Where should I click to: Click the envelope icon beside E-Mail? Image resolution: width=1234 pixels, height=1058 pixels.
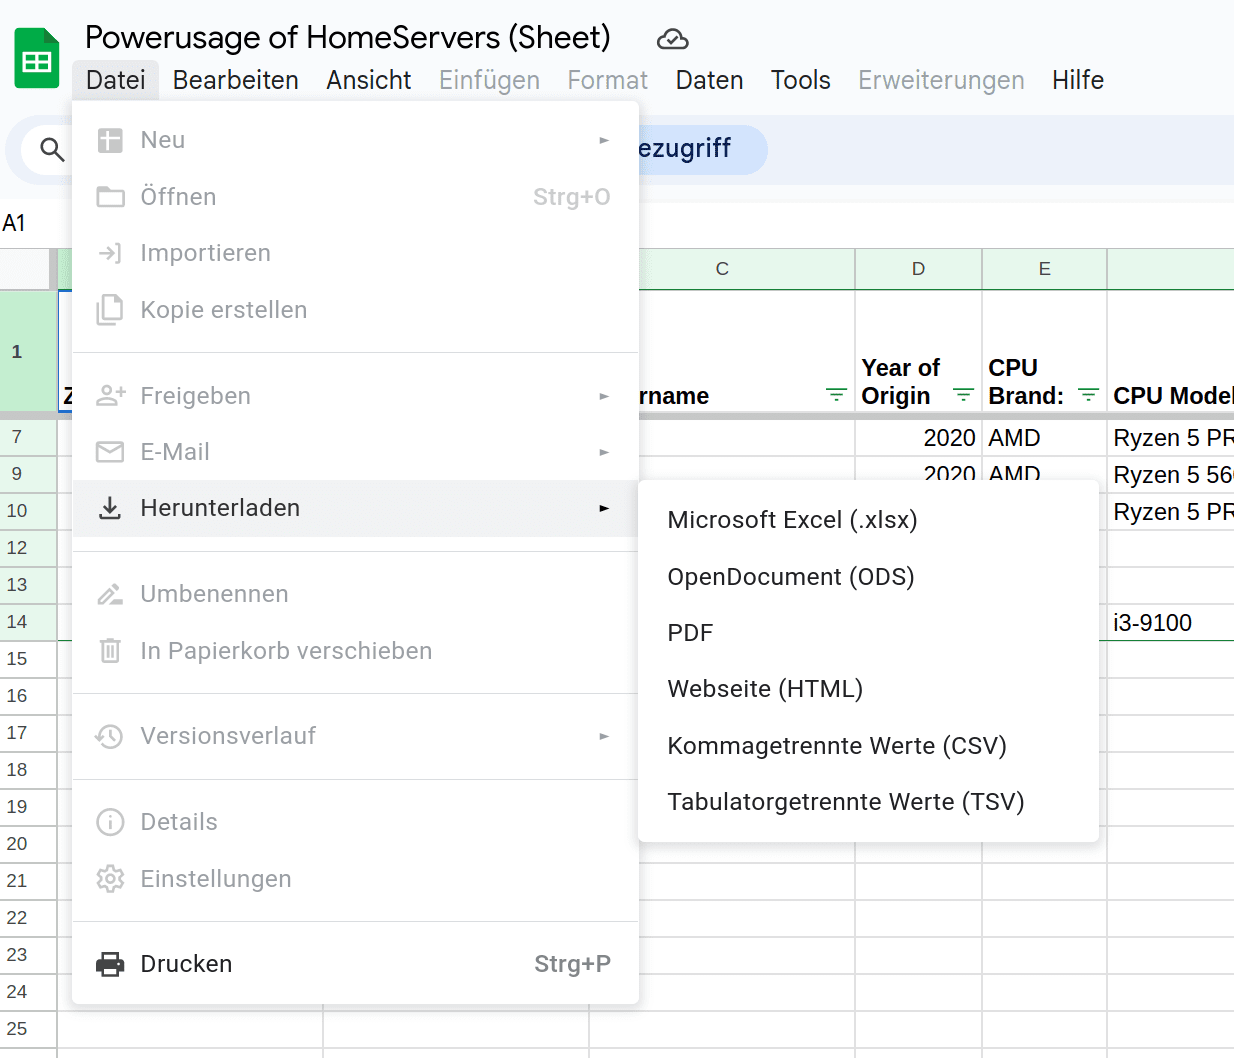click(110, 452)
